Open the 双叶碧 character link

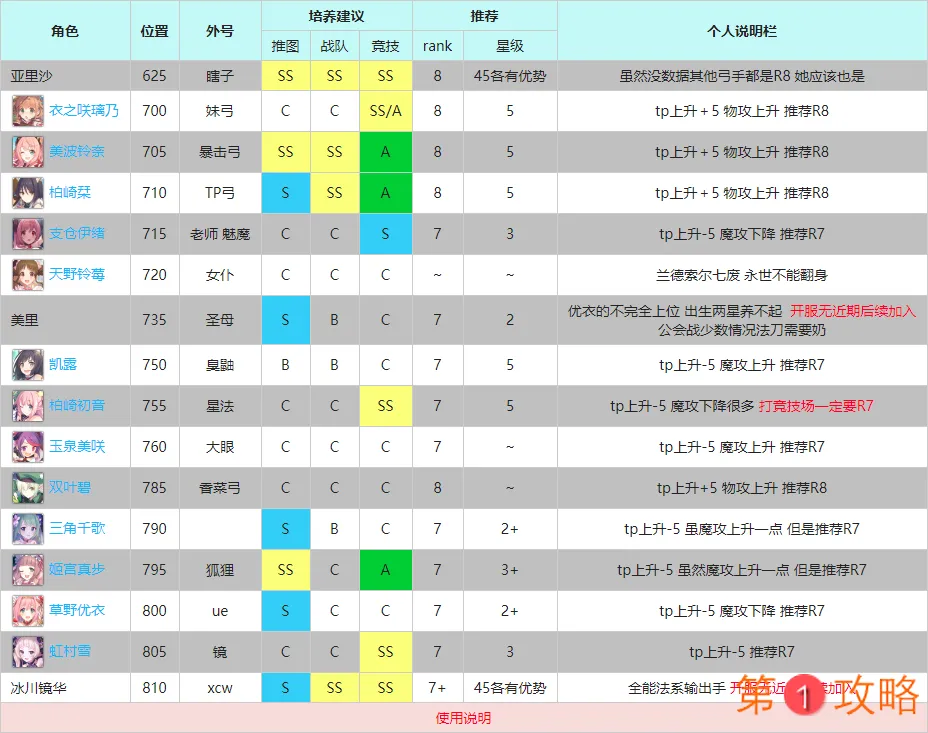click(70, 487)
